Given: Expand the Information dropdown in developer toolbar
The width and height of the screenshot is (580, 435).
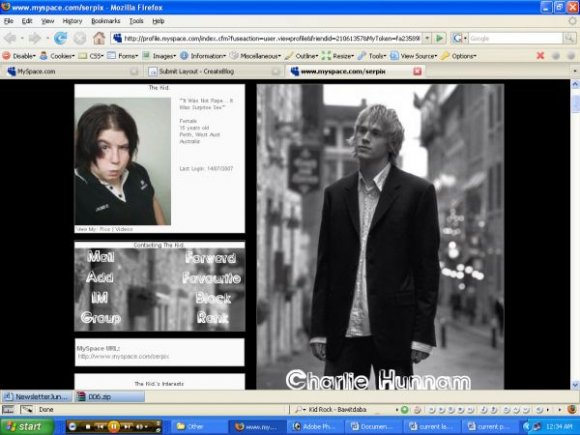Looking at the screenshot, I should pyautogui.click(x=203, y=56).
